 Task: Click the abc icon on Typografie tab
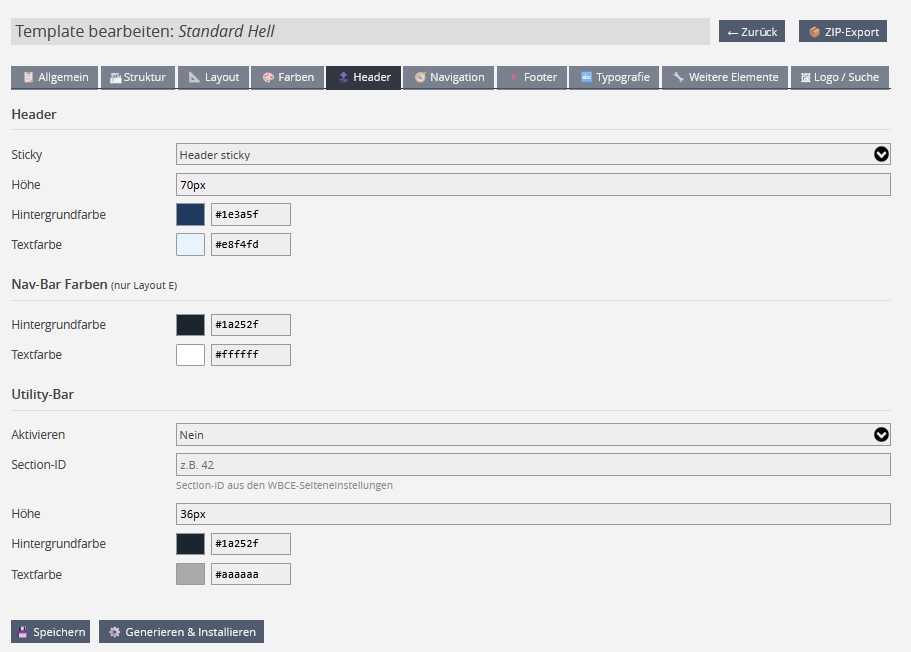click(586, 77)
